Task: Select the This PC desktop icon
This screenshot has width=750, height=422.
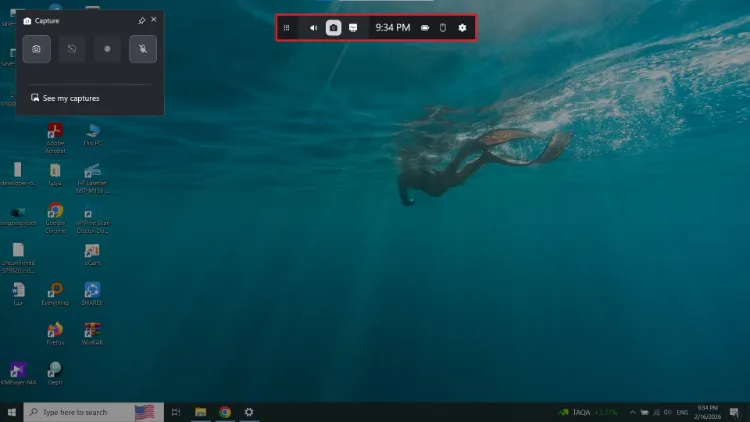Action: [92, 134]
